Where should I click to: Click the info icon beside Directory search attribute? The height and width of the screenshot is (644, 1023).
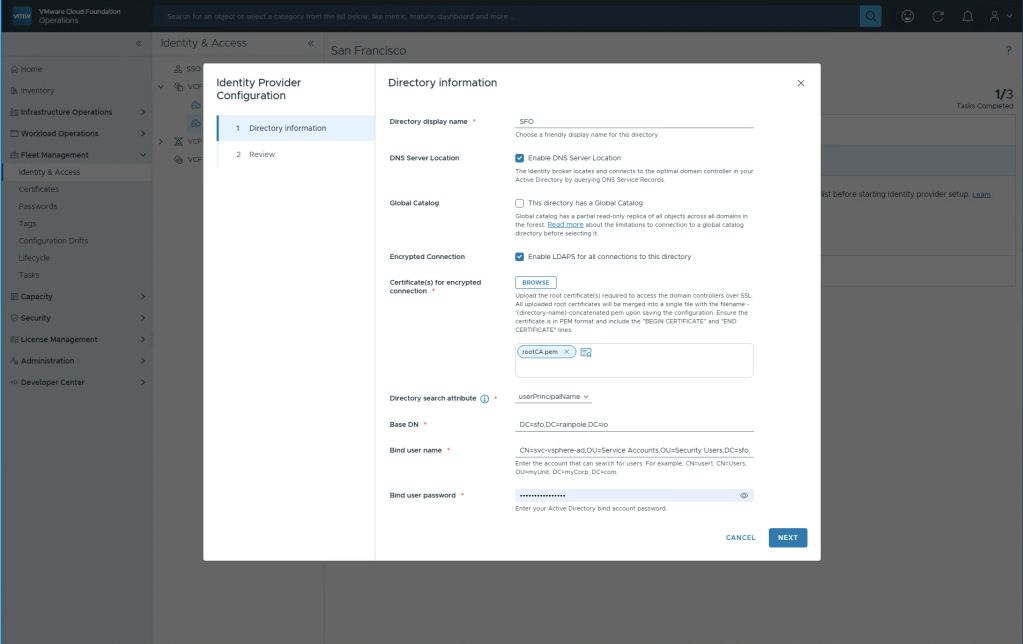click(484, 398)
